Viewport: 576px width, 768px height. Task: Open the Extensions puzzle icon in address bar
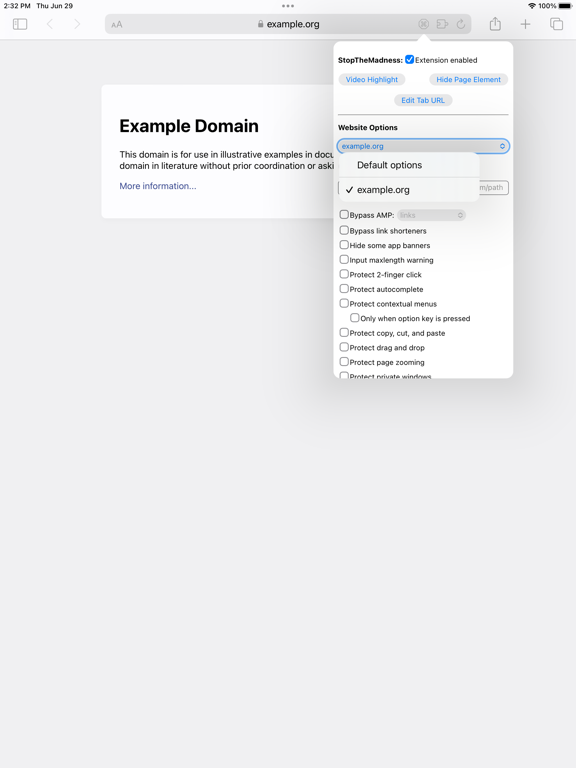(x=442, y=24)
